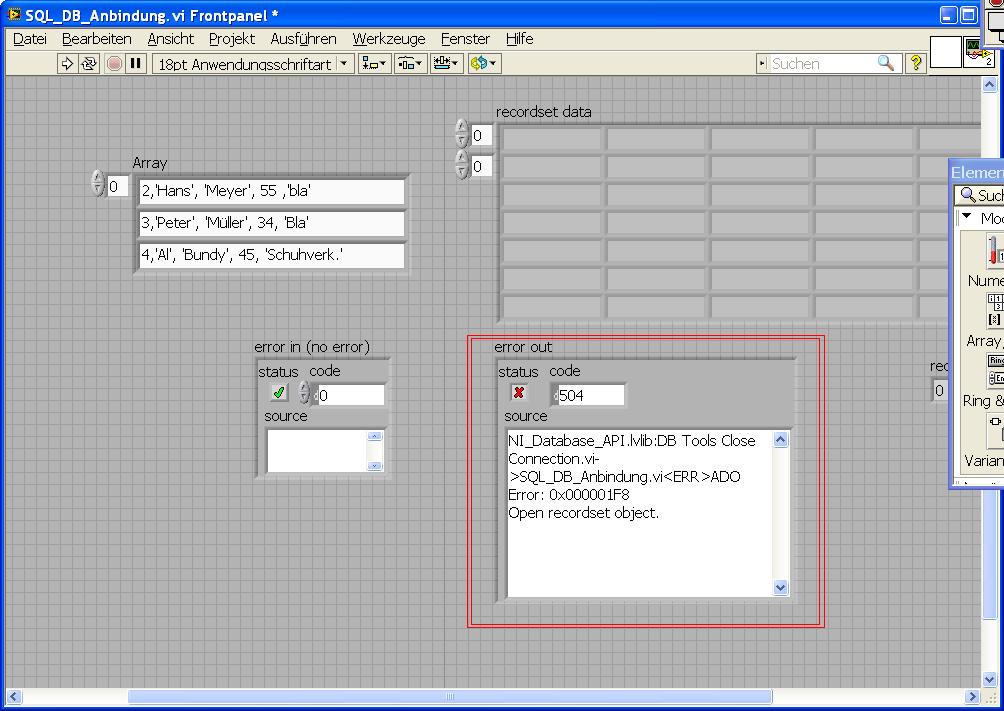Show the context help question mark
Screen dimensions: 1004x711
[x=916, y=63]
